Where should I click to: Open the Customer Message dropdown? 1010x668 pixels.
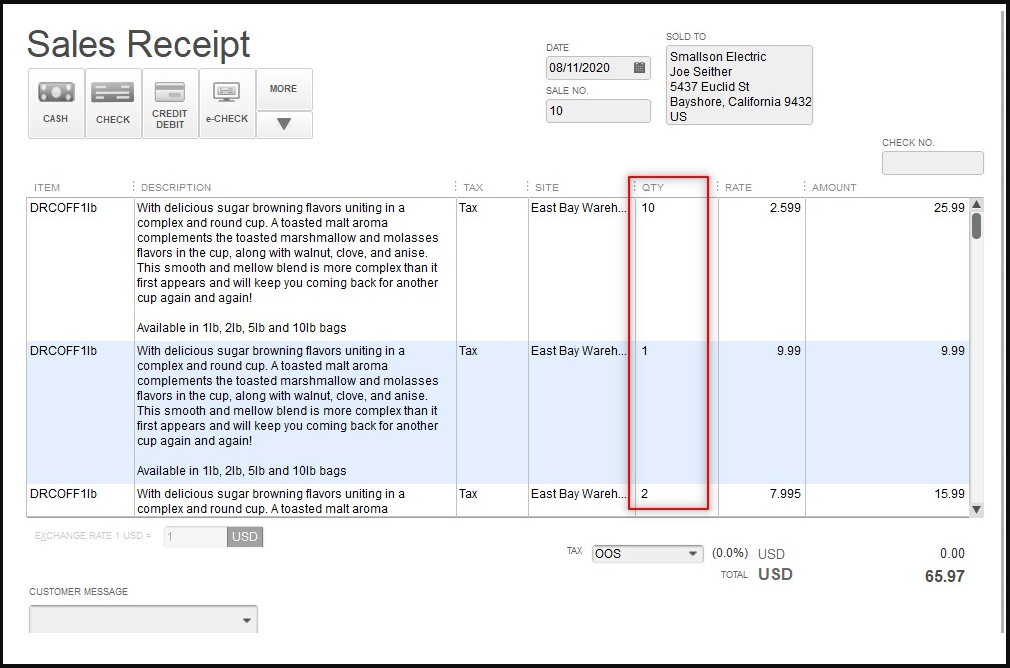143,620
